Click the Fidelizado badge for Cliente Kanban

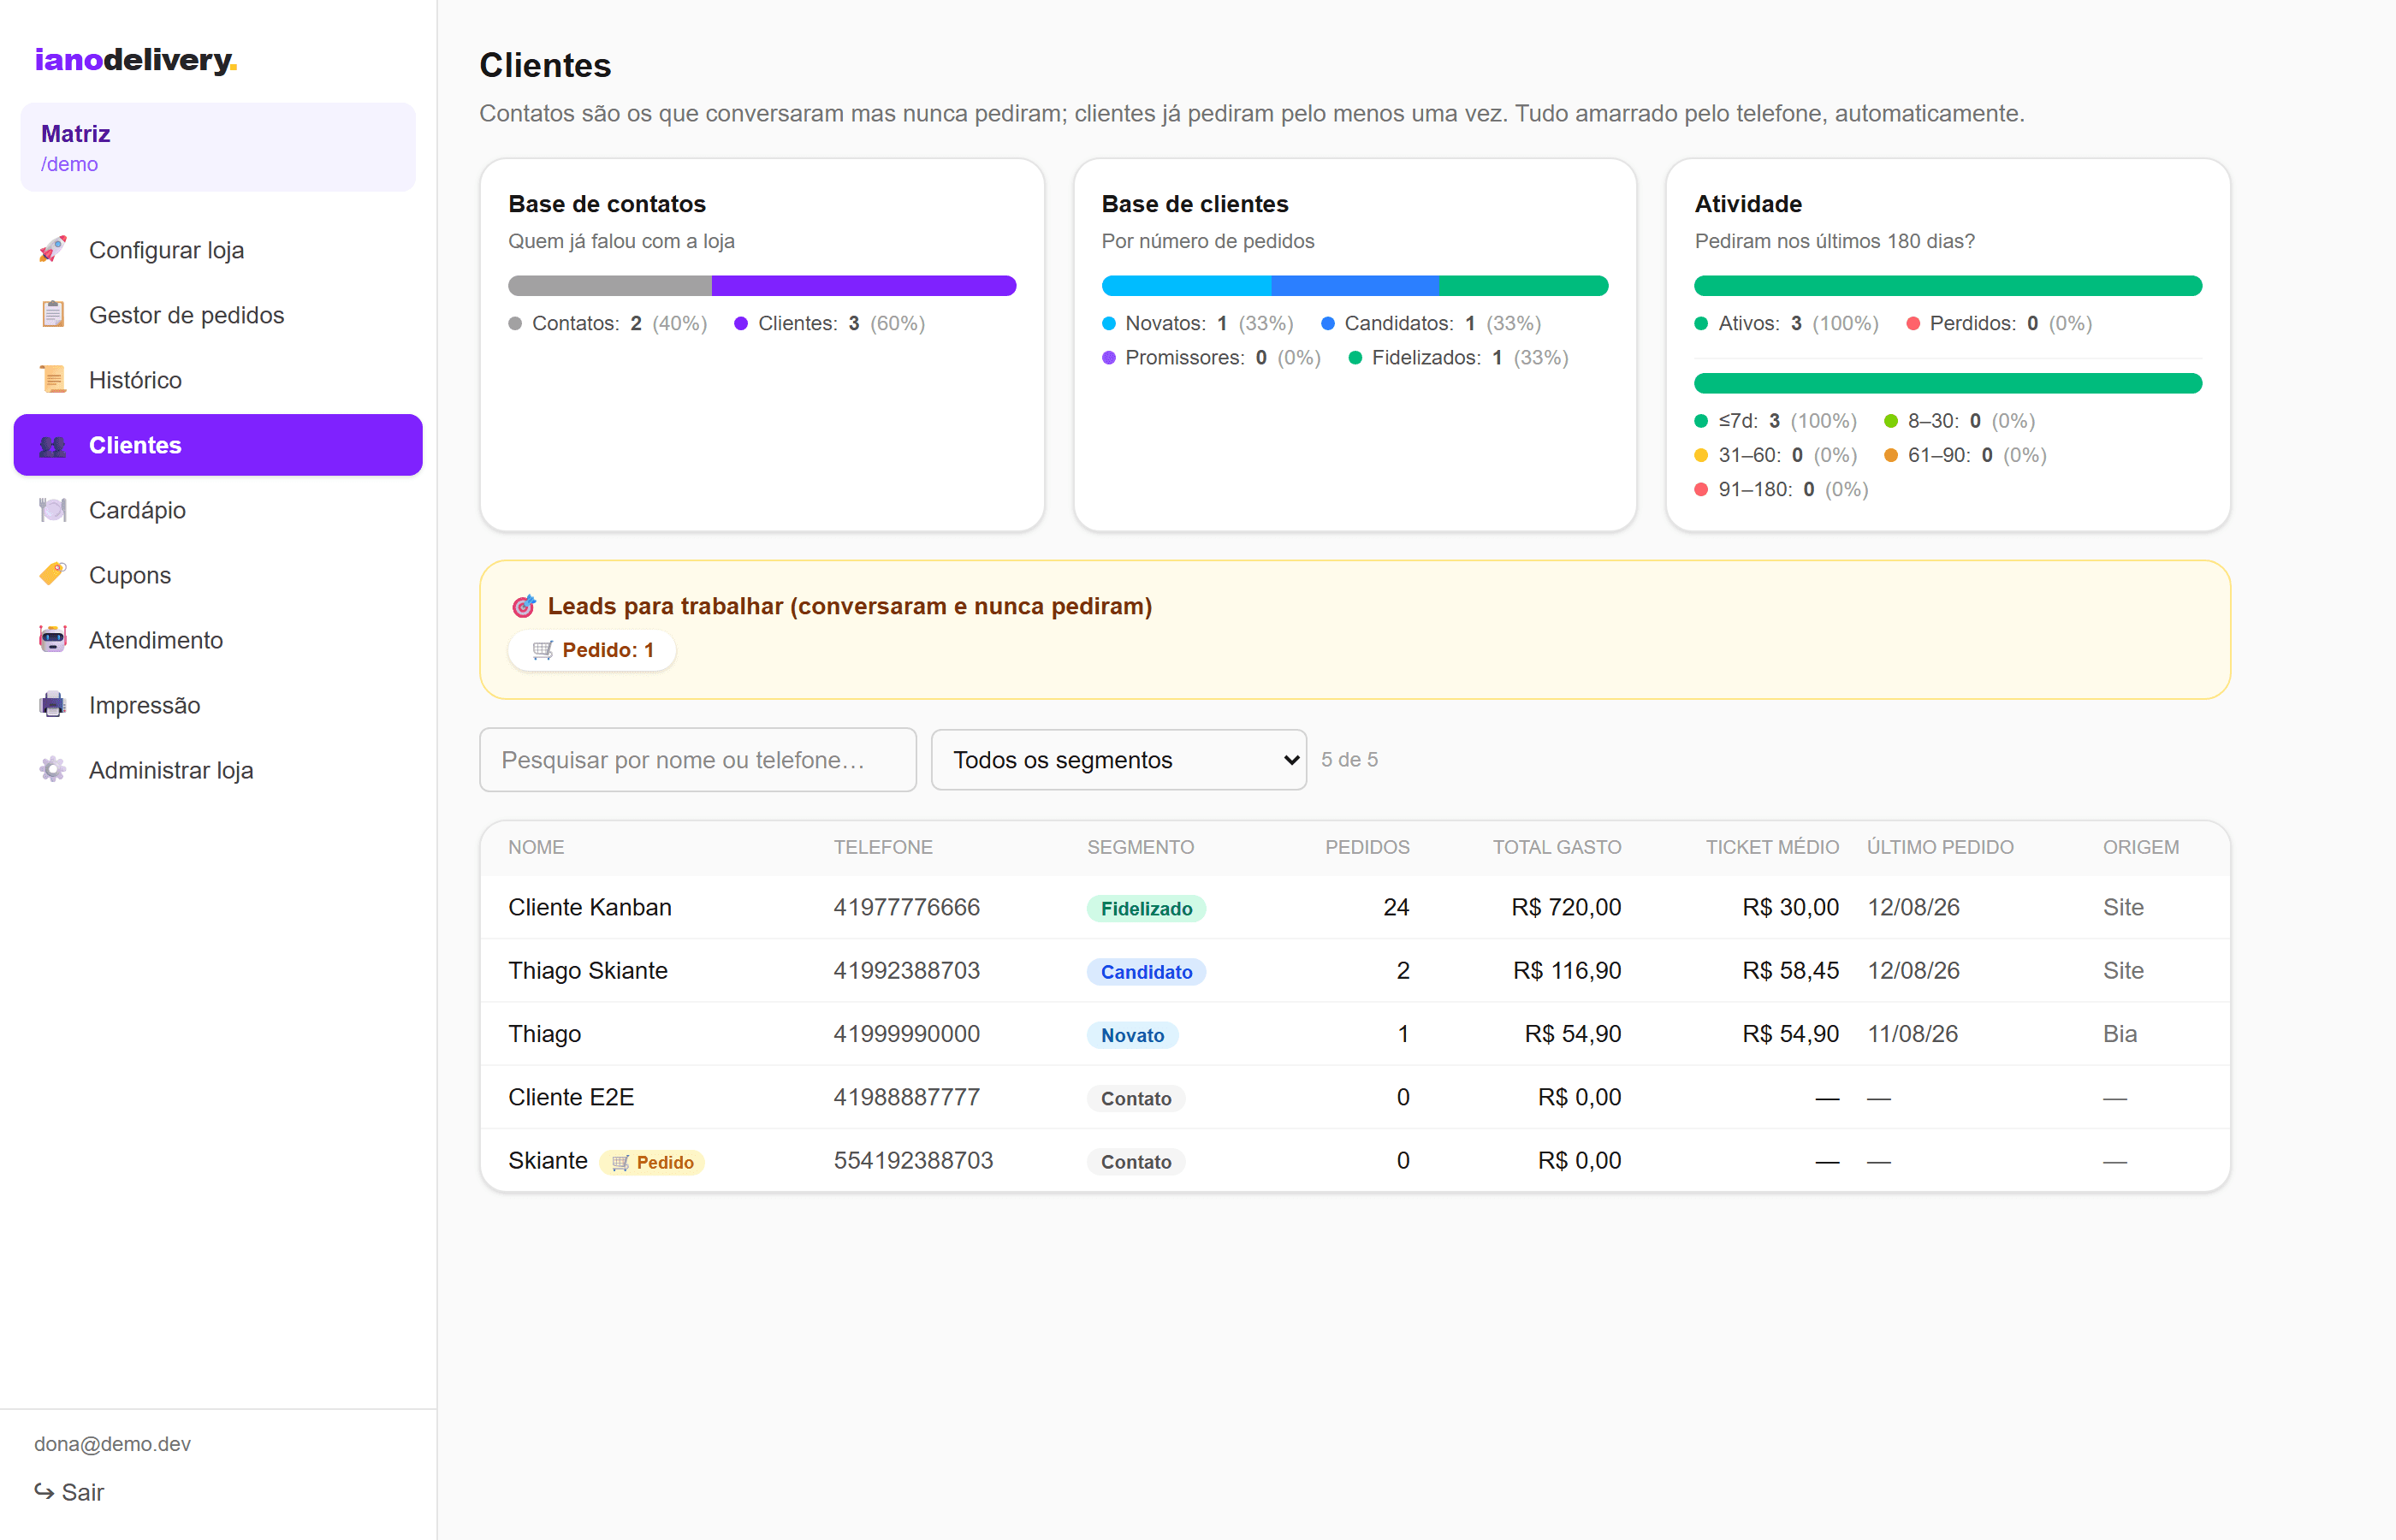click(x=1146, y=908)
